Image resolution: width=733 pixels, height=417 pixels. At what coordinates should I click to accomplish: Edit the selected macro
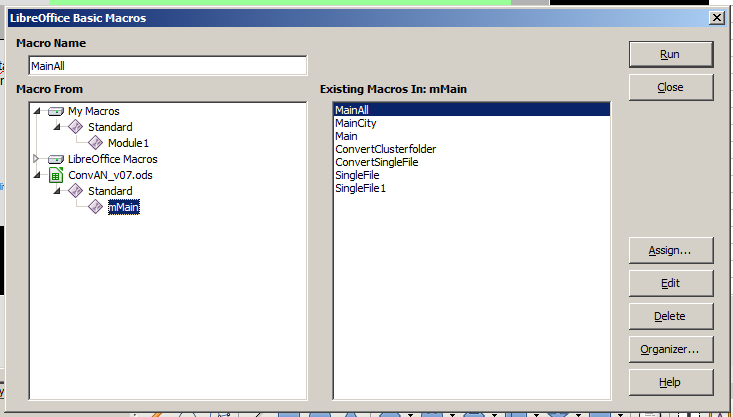pos(671,283)
